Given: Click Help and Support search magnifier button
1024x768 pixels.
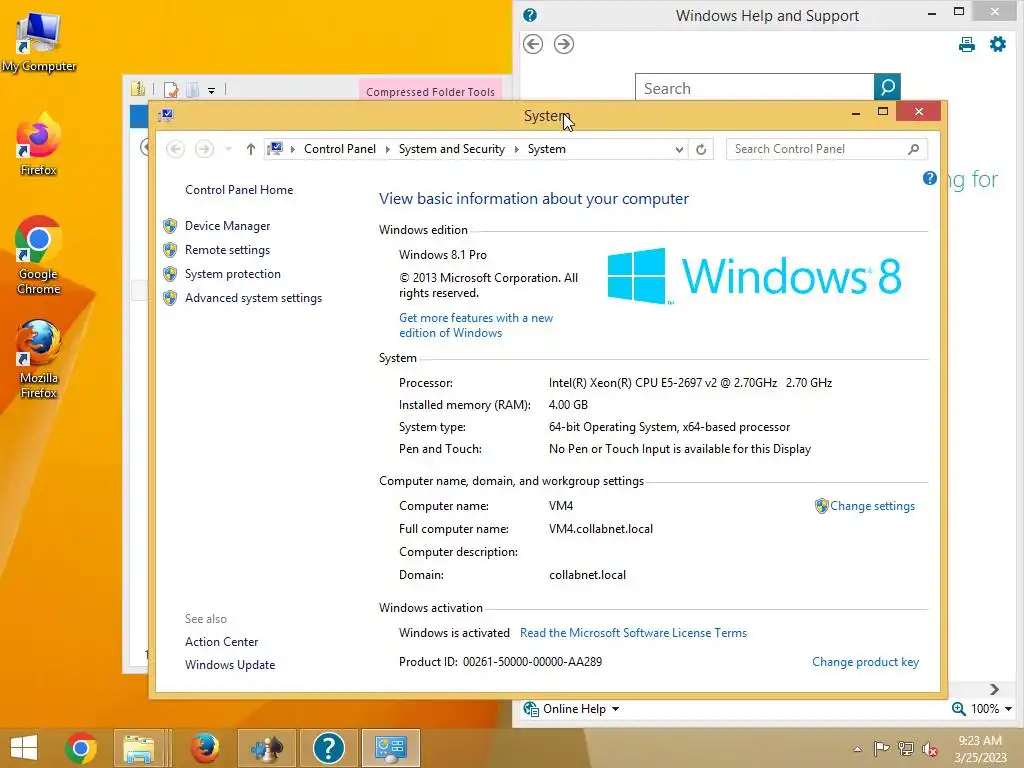Looking at the screenshot, I should click(x=888, y=88).
